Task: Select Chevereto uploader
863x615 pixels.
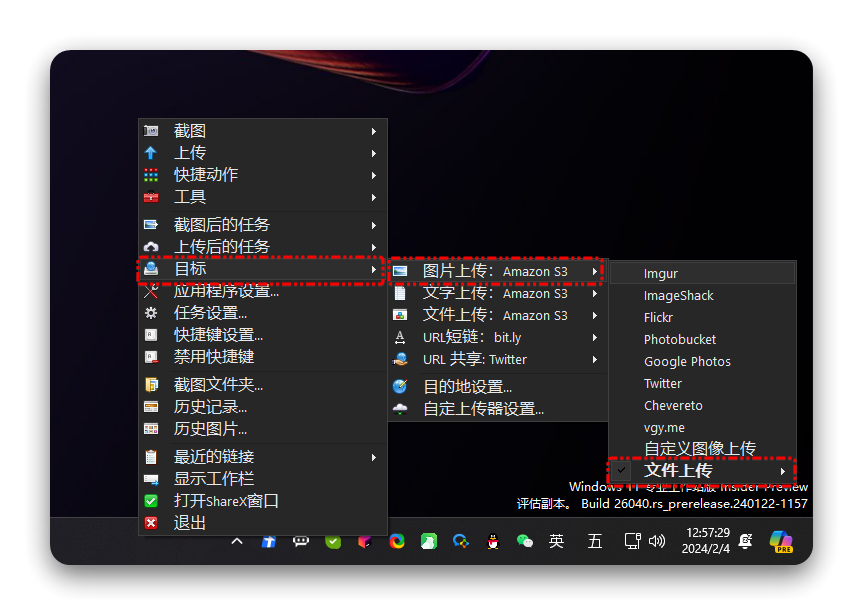Action: click(702, 406)
